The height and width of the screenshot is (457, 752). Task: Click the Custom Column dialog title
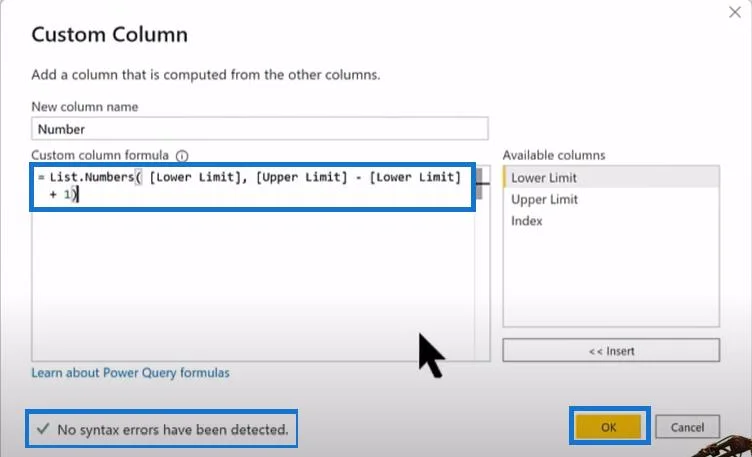[x=109, y=35]
